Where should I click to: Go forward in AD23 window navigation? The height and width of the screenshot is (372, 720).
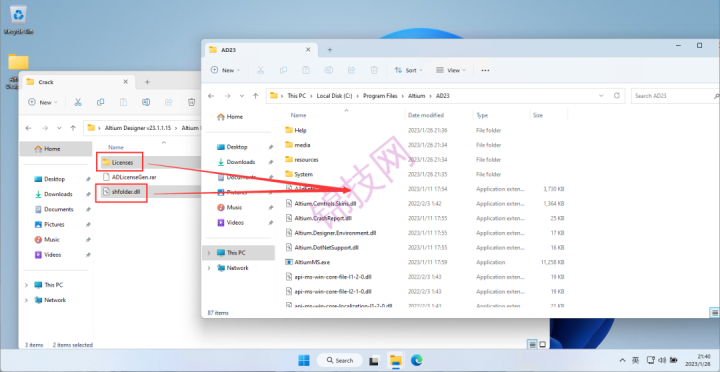(x=227, y=96)
